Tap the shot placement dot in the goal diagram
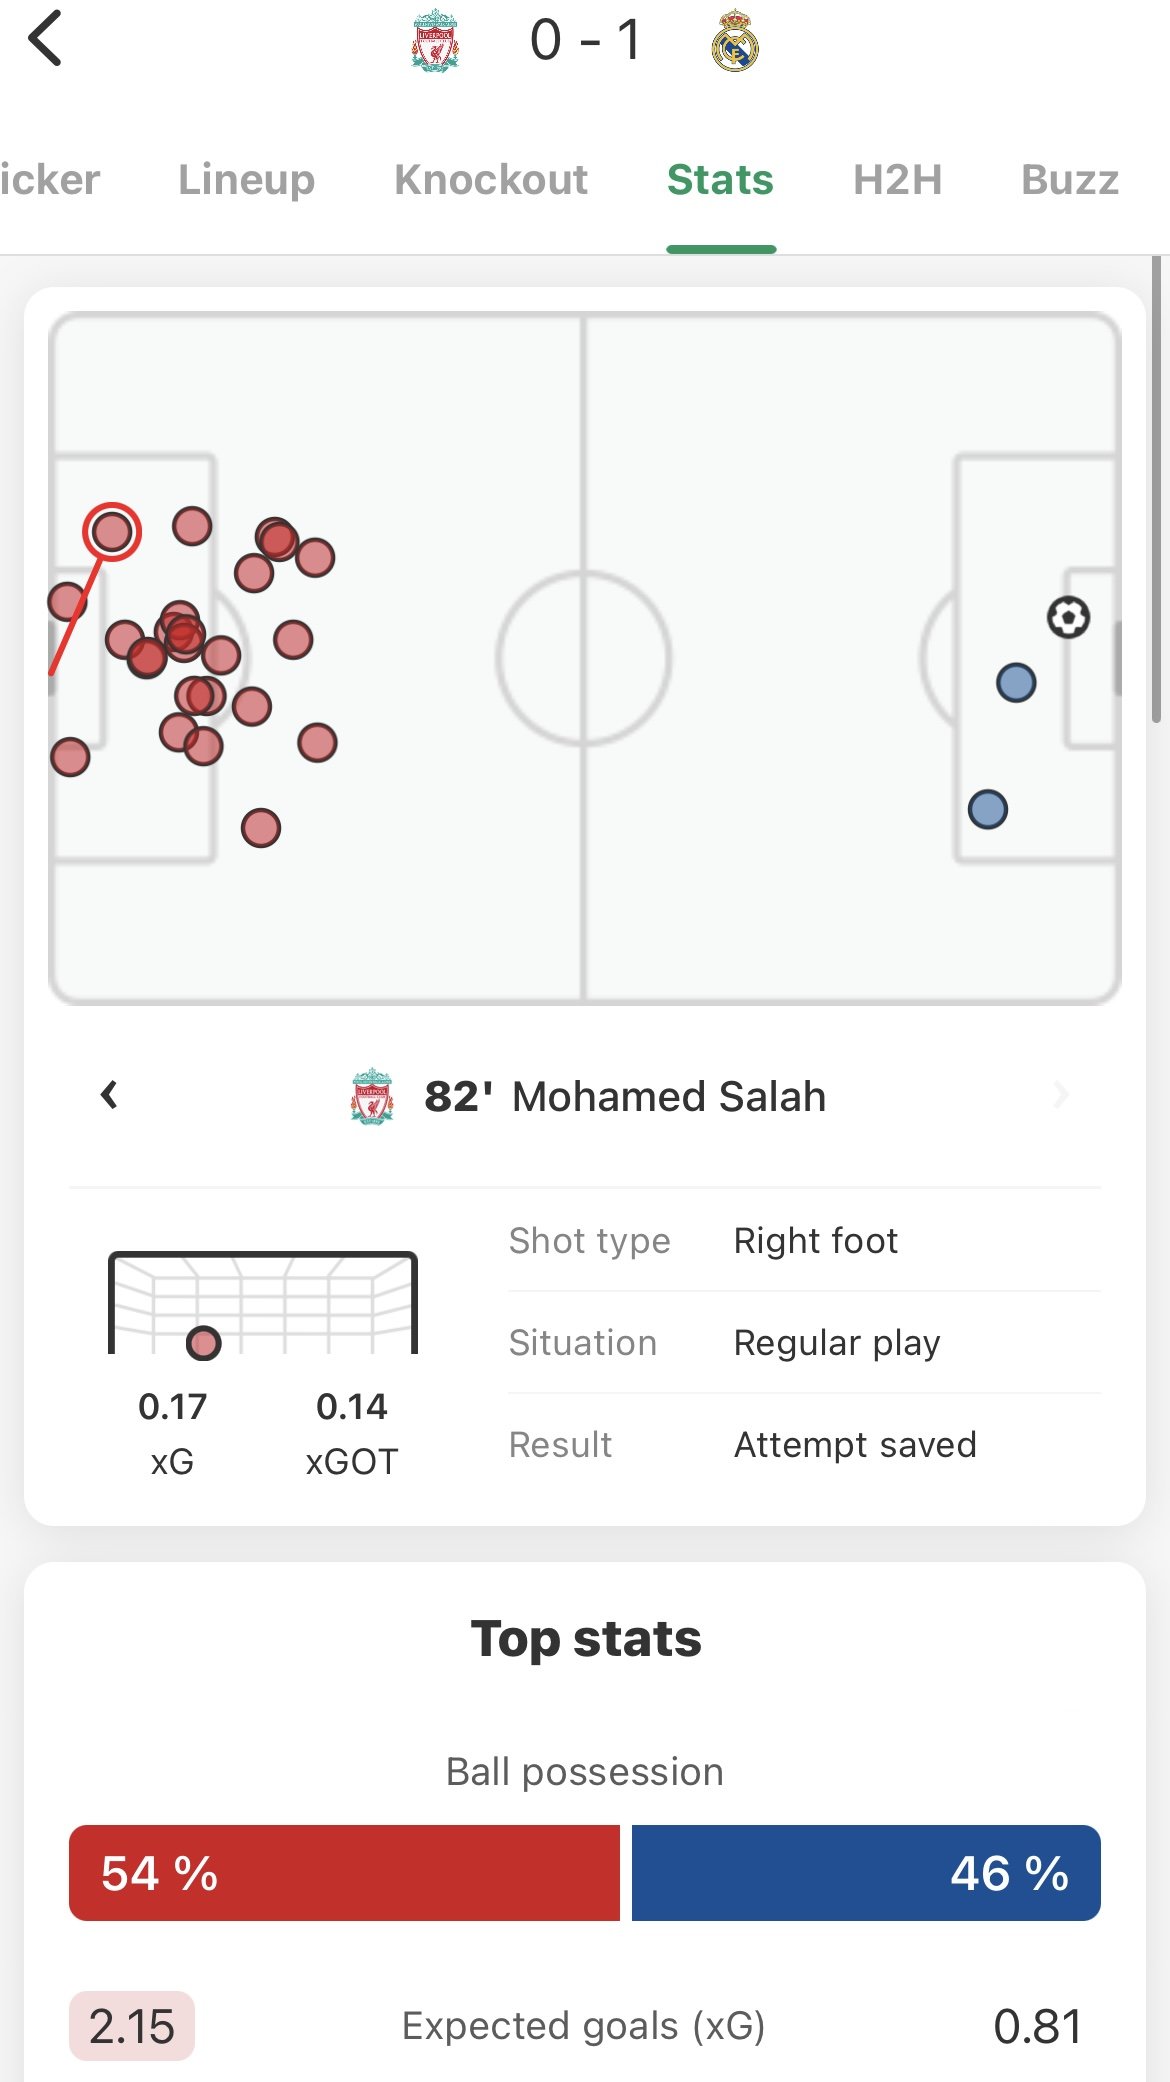Viewport: 1170px width, 2082px height. click(x=204, y=1343)
